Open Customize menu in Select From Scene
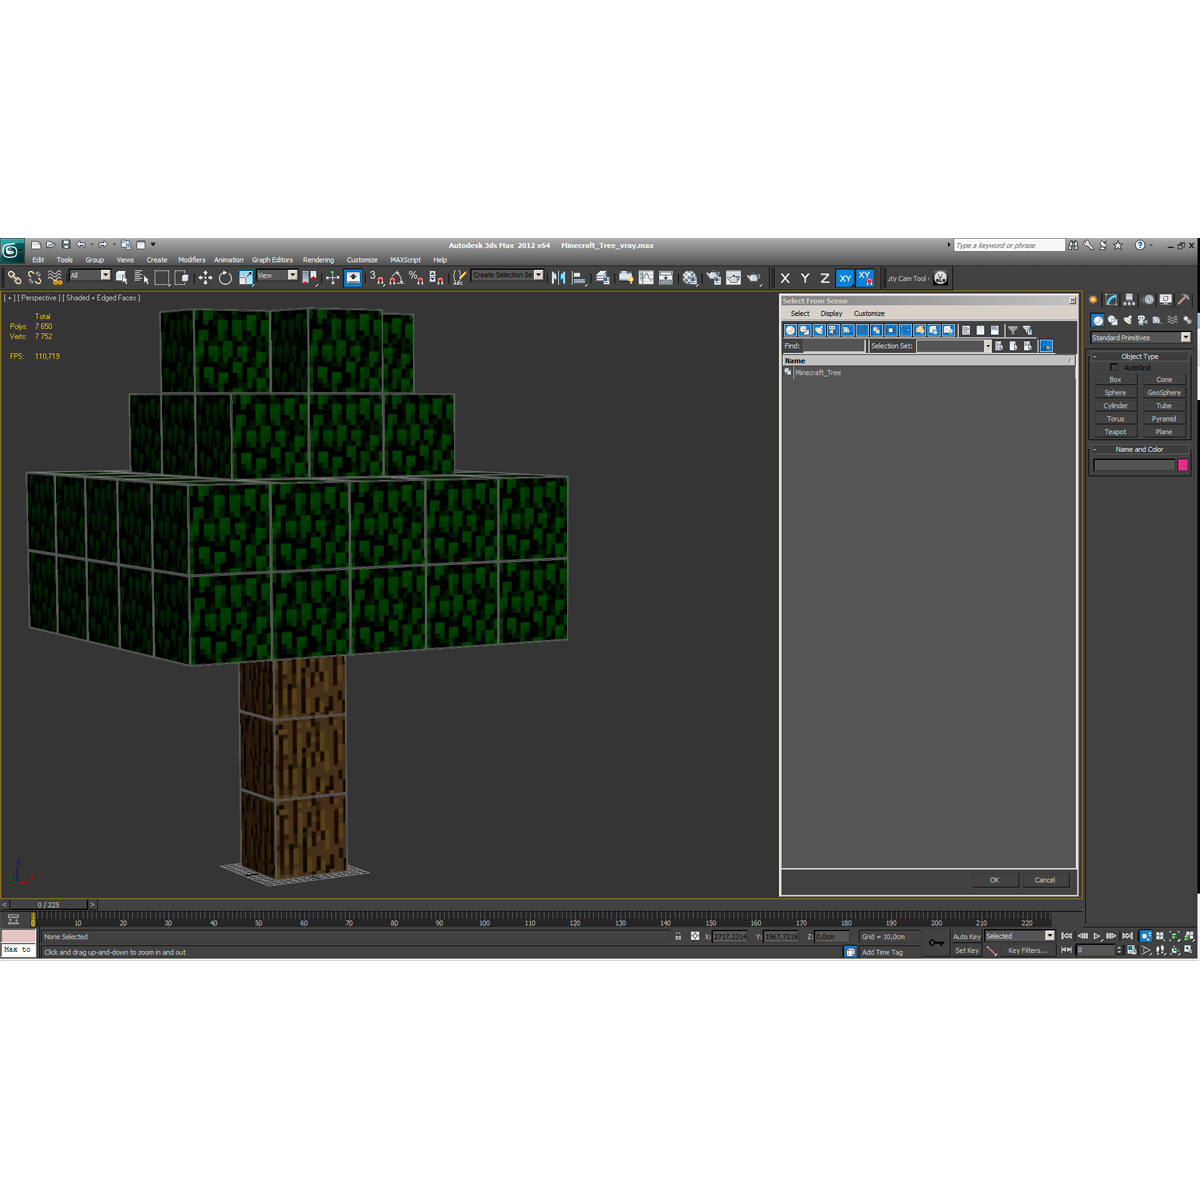The width and height of the screenshot is (1200, 1200). (x=869, y=314)
